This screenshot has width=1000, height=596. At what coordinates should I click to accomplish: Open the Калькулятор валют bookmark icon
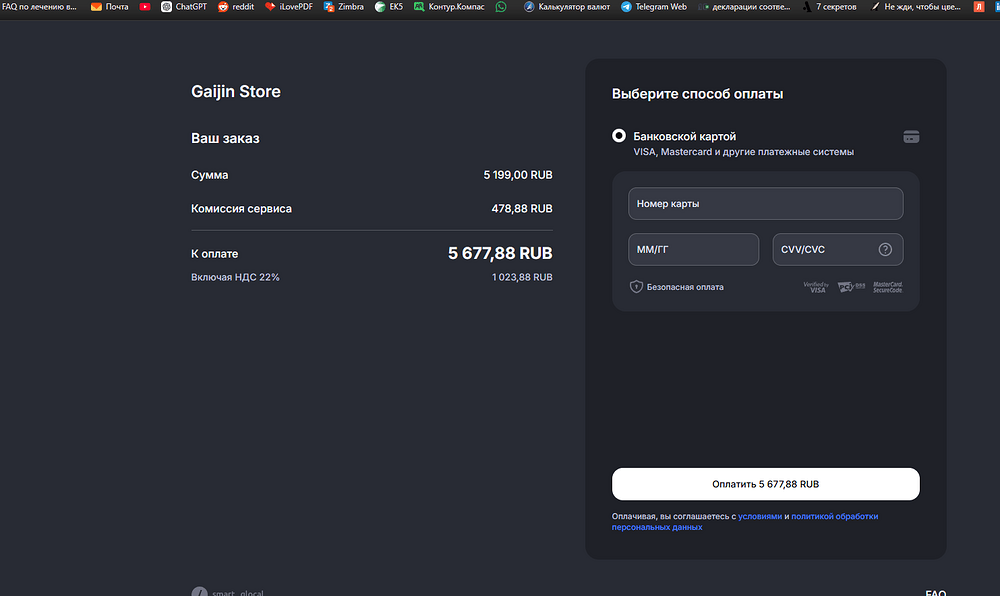pos(529,7)
